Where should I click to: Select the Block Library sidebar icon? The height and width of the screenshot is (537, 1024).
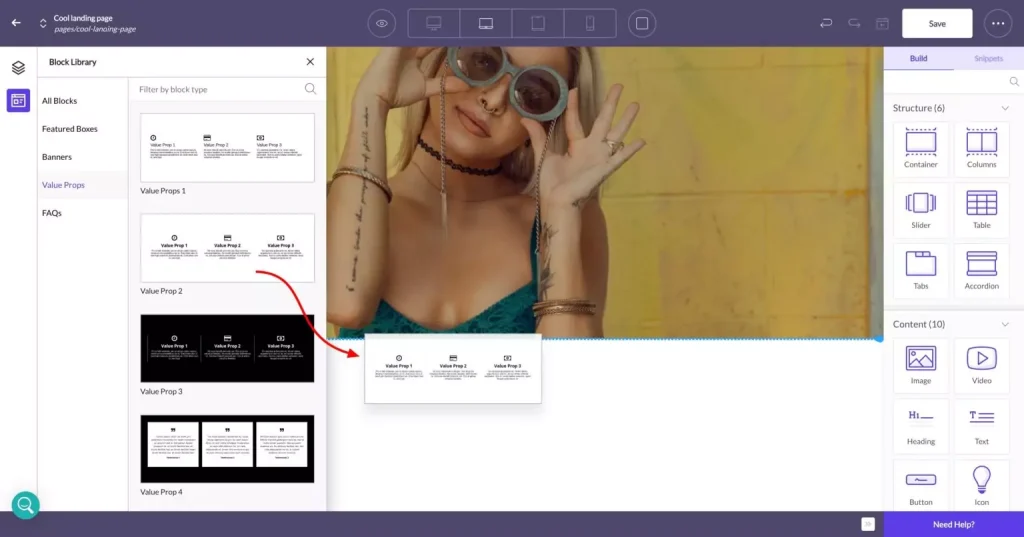(x=18, y=101)
